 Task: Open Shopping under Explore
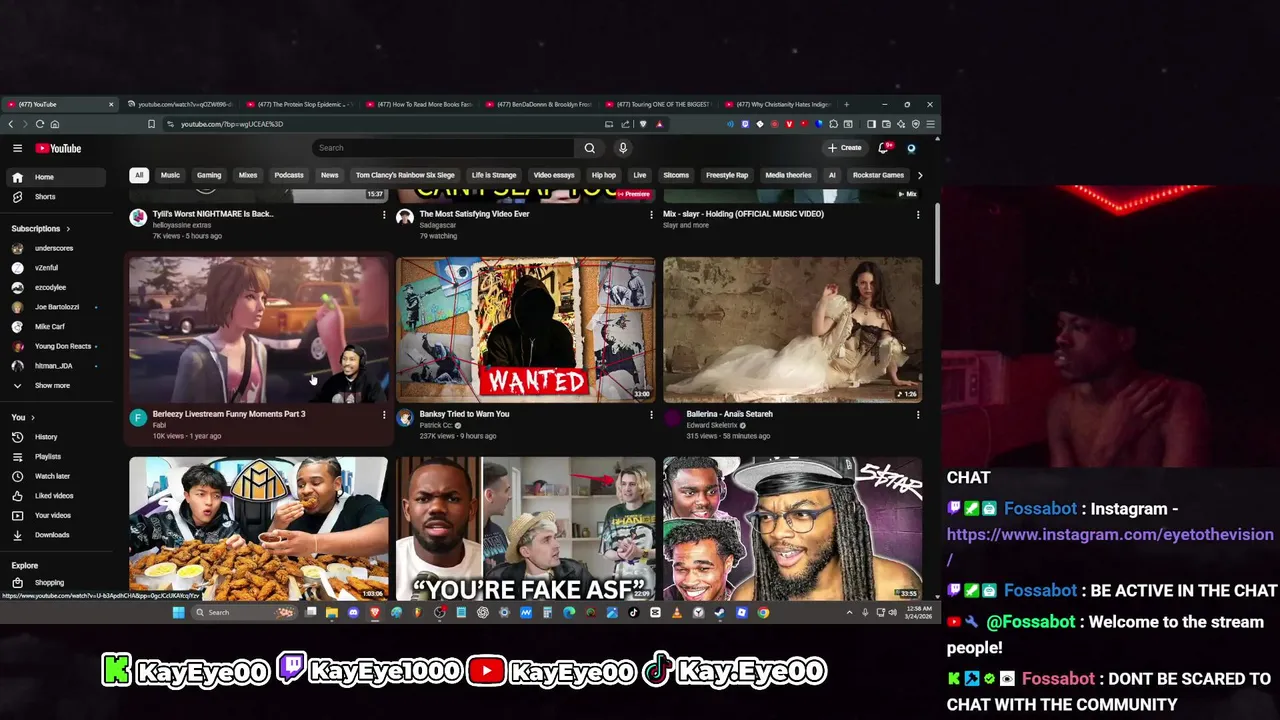55,583
